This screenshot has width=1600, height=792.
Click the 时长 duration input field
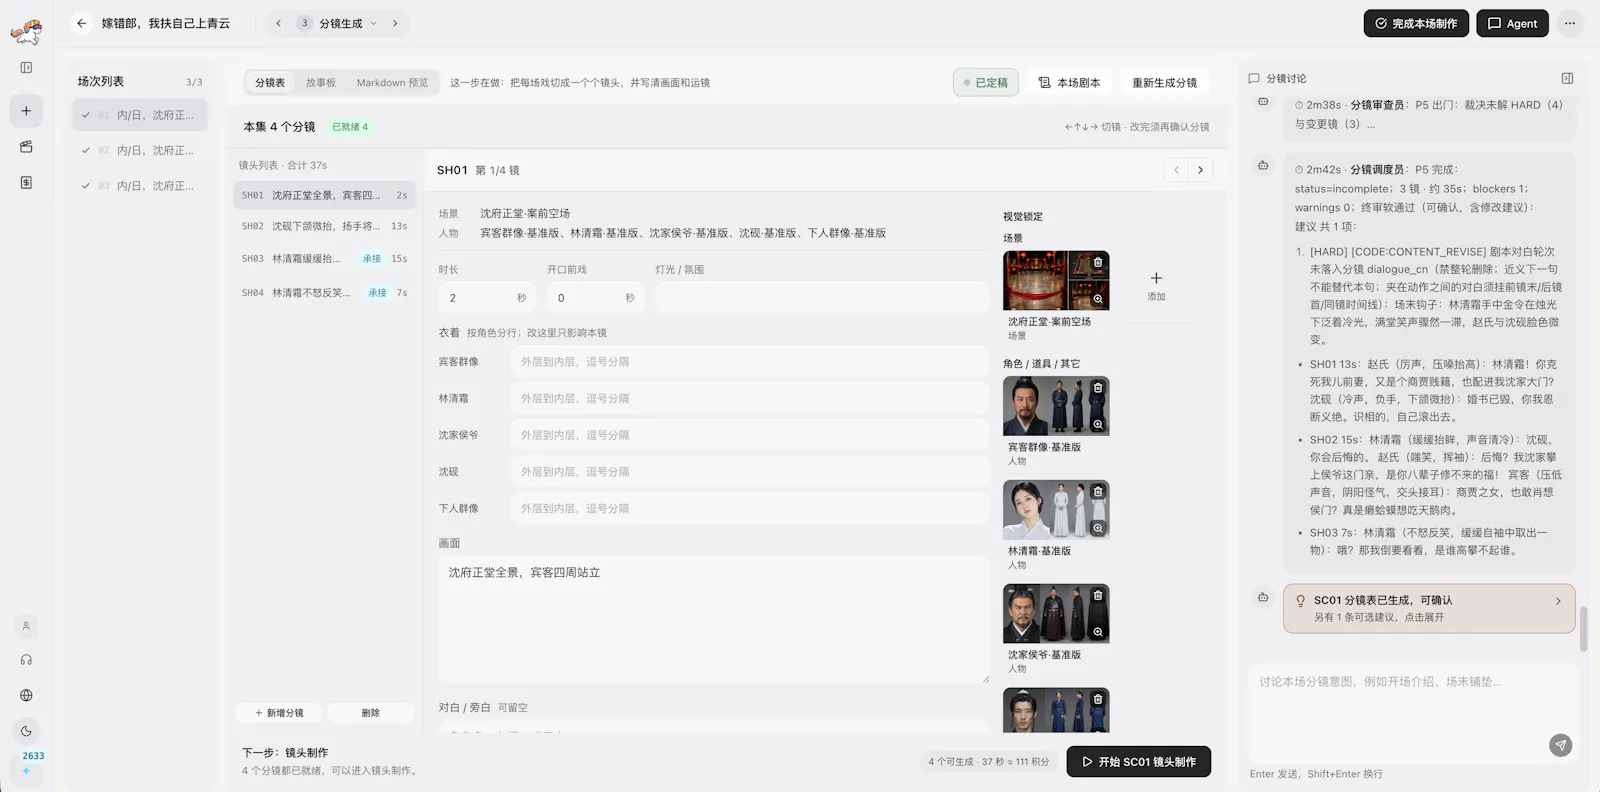pyautogui.click(x=487, y=298)
